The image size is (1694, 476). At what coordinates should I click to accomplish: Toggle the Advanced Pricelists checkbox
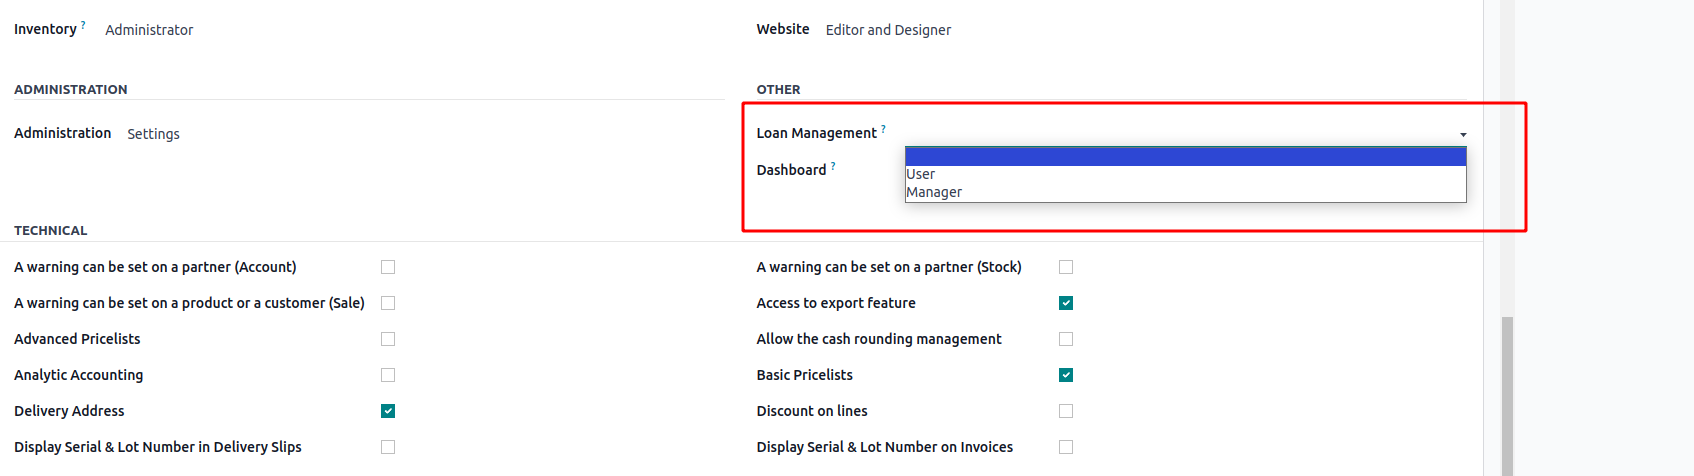[388, 339]
